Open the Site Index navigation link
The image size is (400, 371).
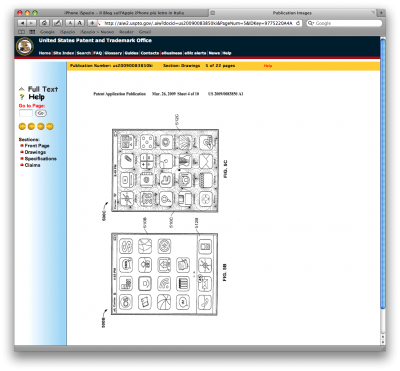tap(64, 53)
